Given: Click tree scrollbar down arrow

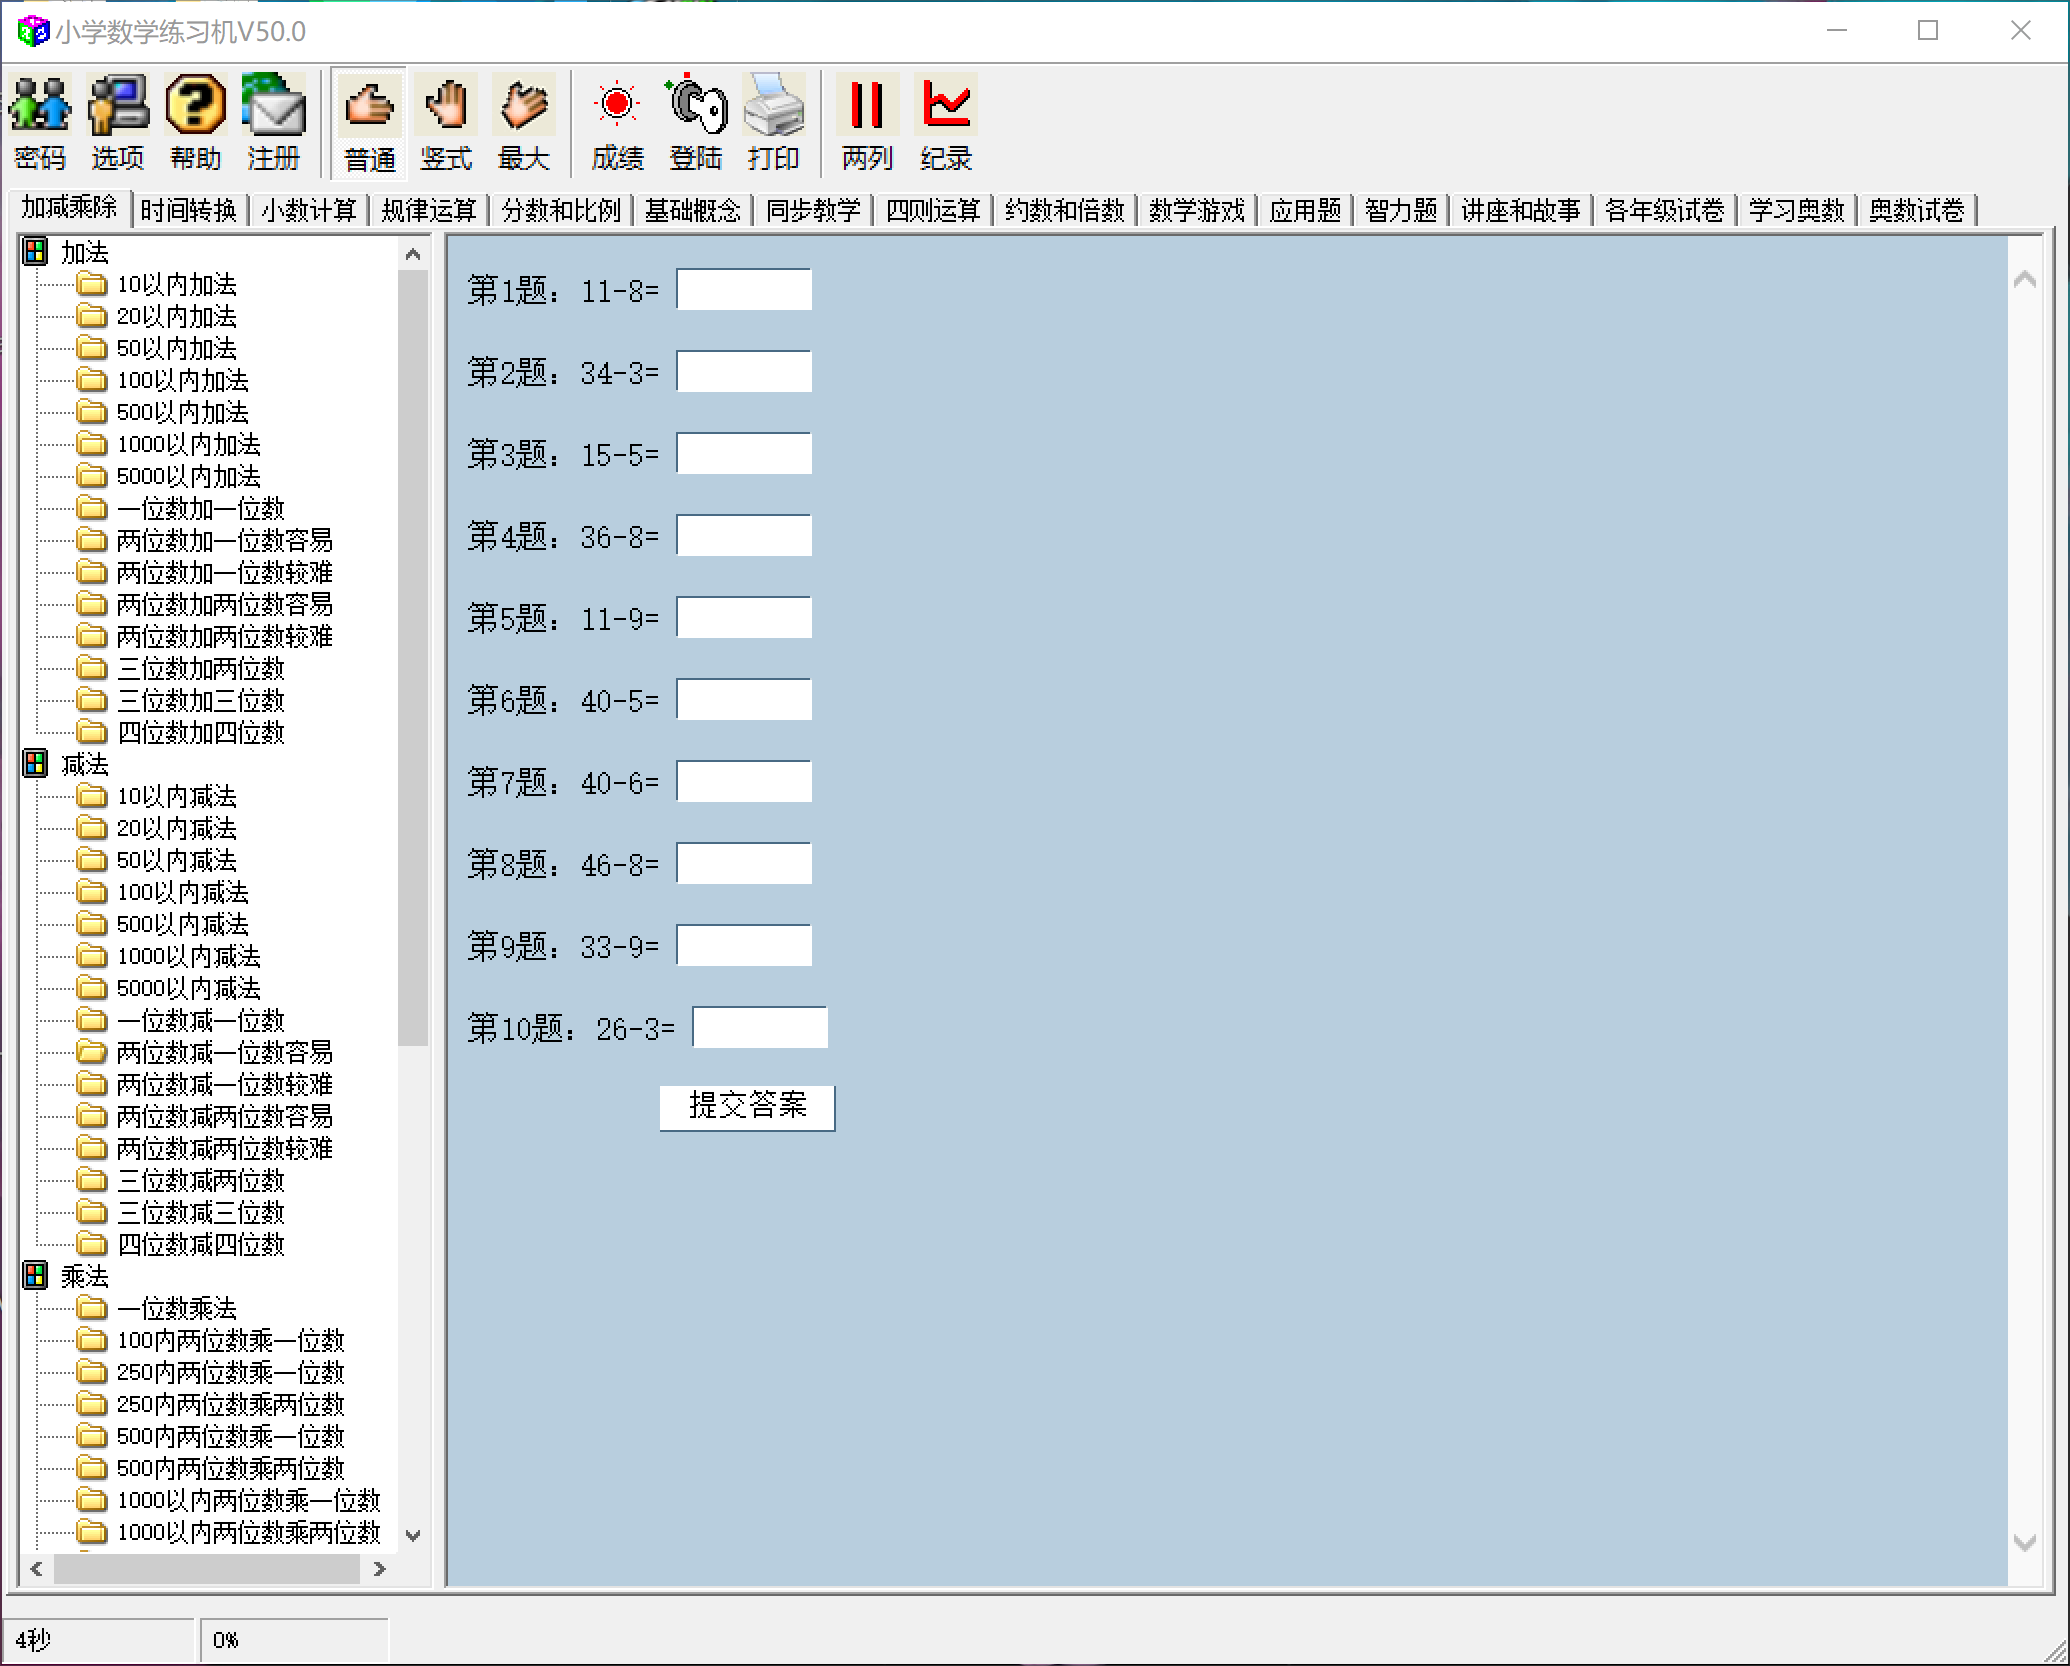Looking at the screenshot, I should (413, 1535).
